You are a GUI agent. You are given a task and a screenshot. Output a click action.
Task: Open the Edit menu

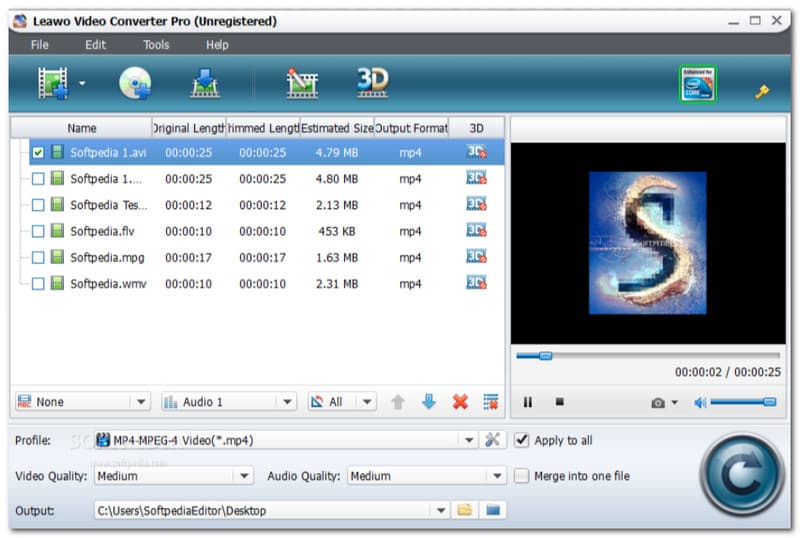[95, 45]
